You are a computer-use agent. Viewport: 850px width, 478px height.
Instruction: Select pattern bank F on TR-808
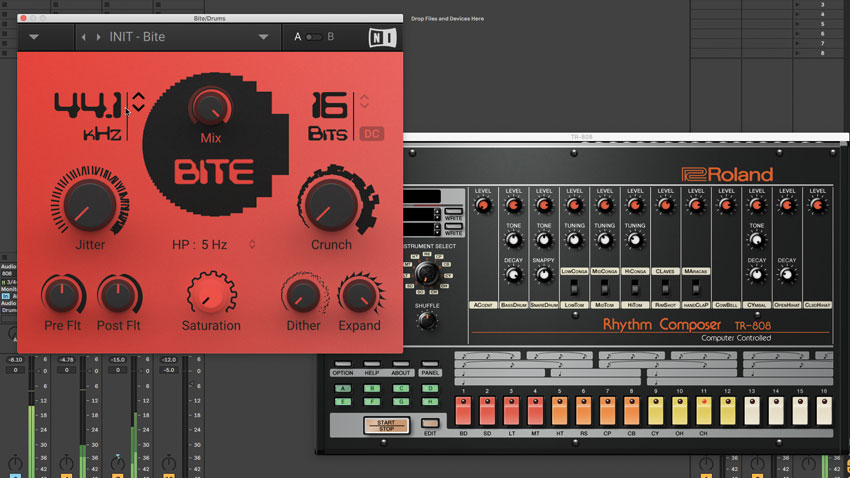click(372, 402)
